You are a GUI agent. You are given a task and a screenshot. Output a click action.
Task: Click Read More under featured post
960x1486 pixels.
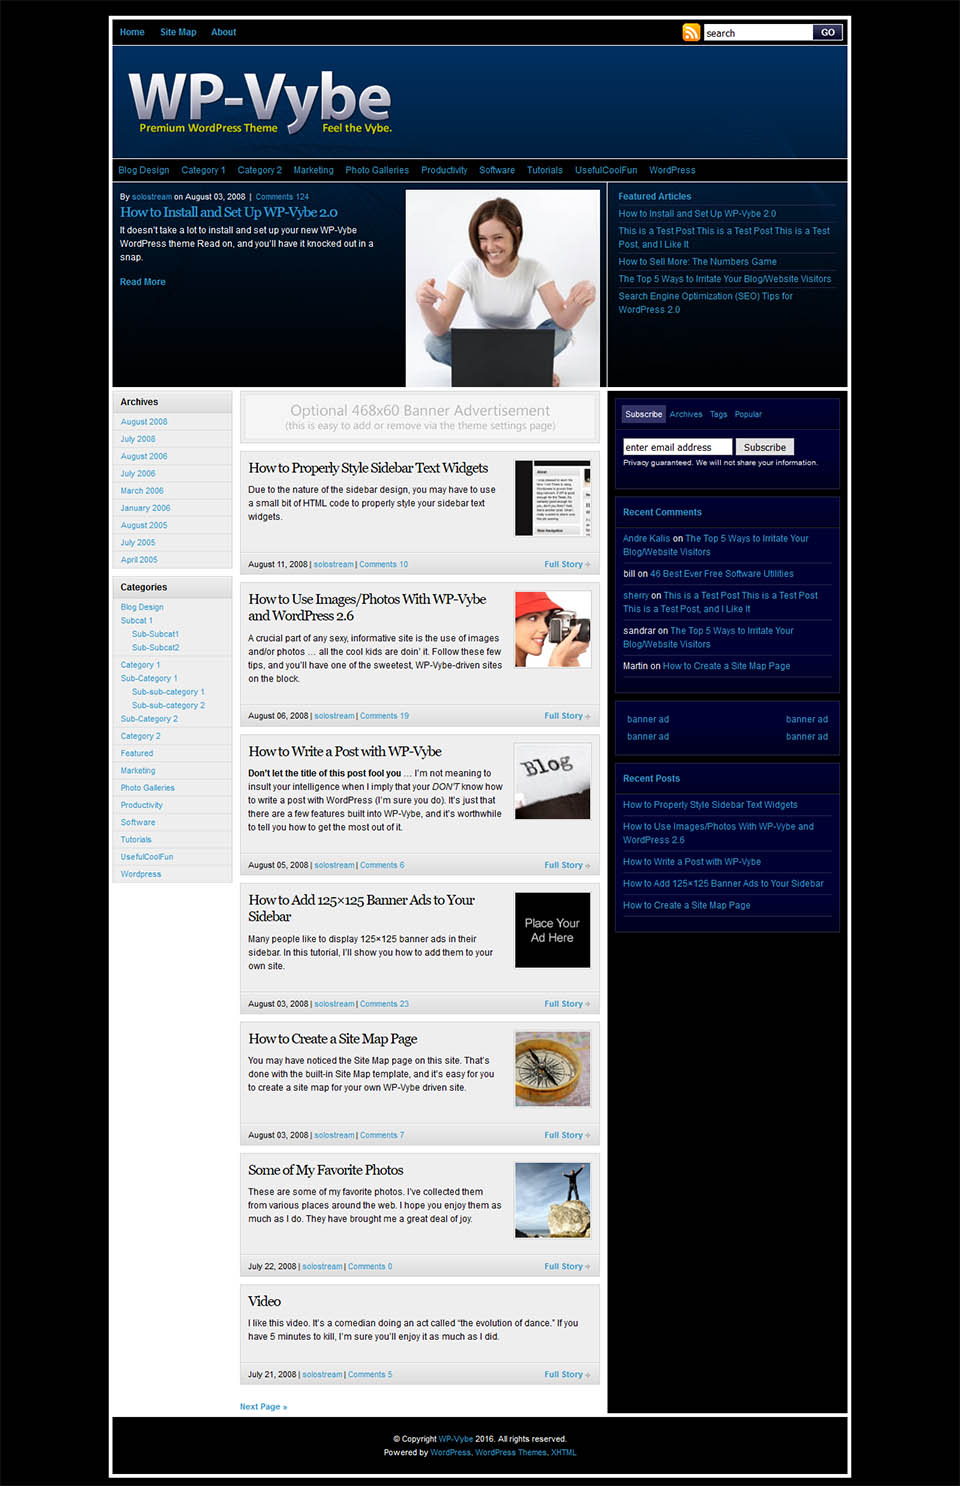pyautogui.click(x=143, y=282)
